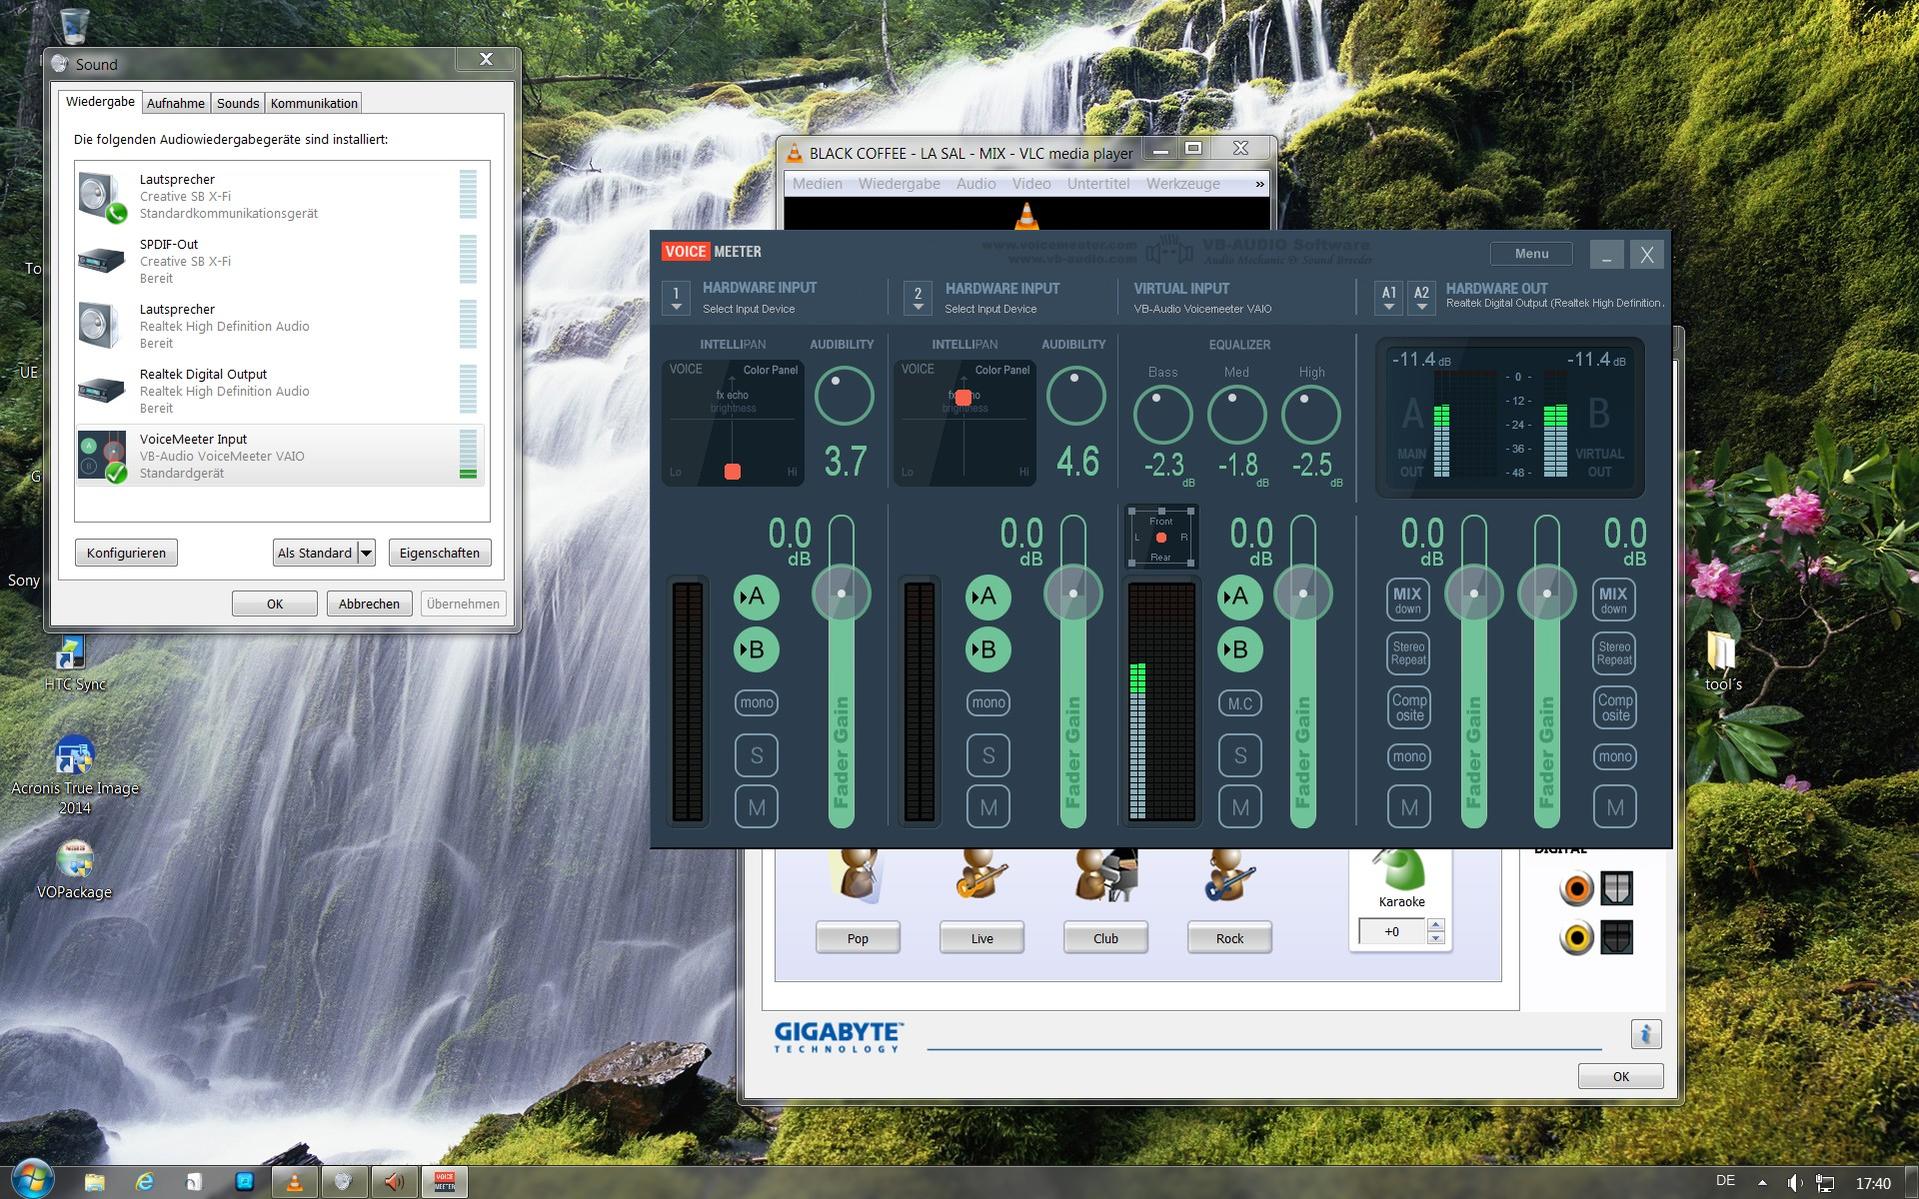The image size is (1919, 1199).
Task: Expand the Als Standard dropdown arrow
Action: (366, 553)
